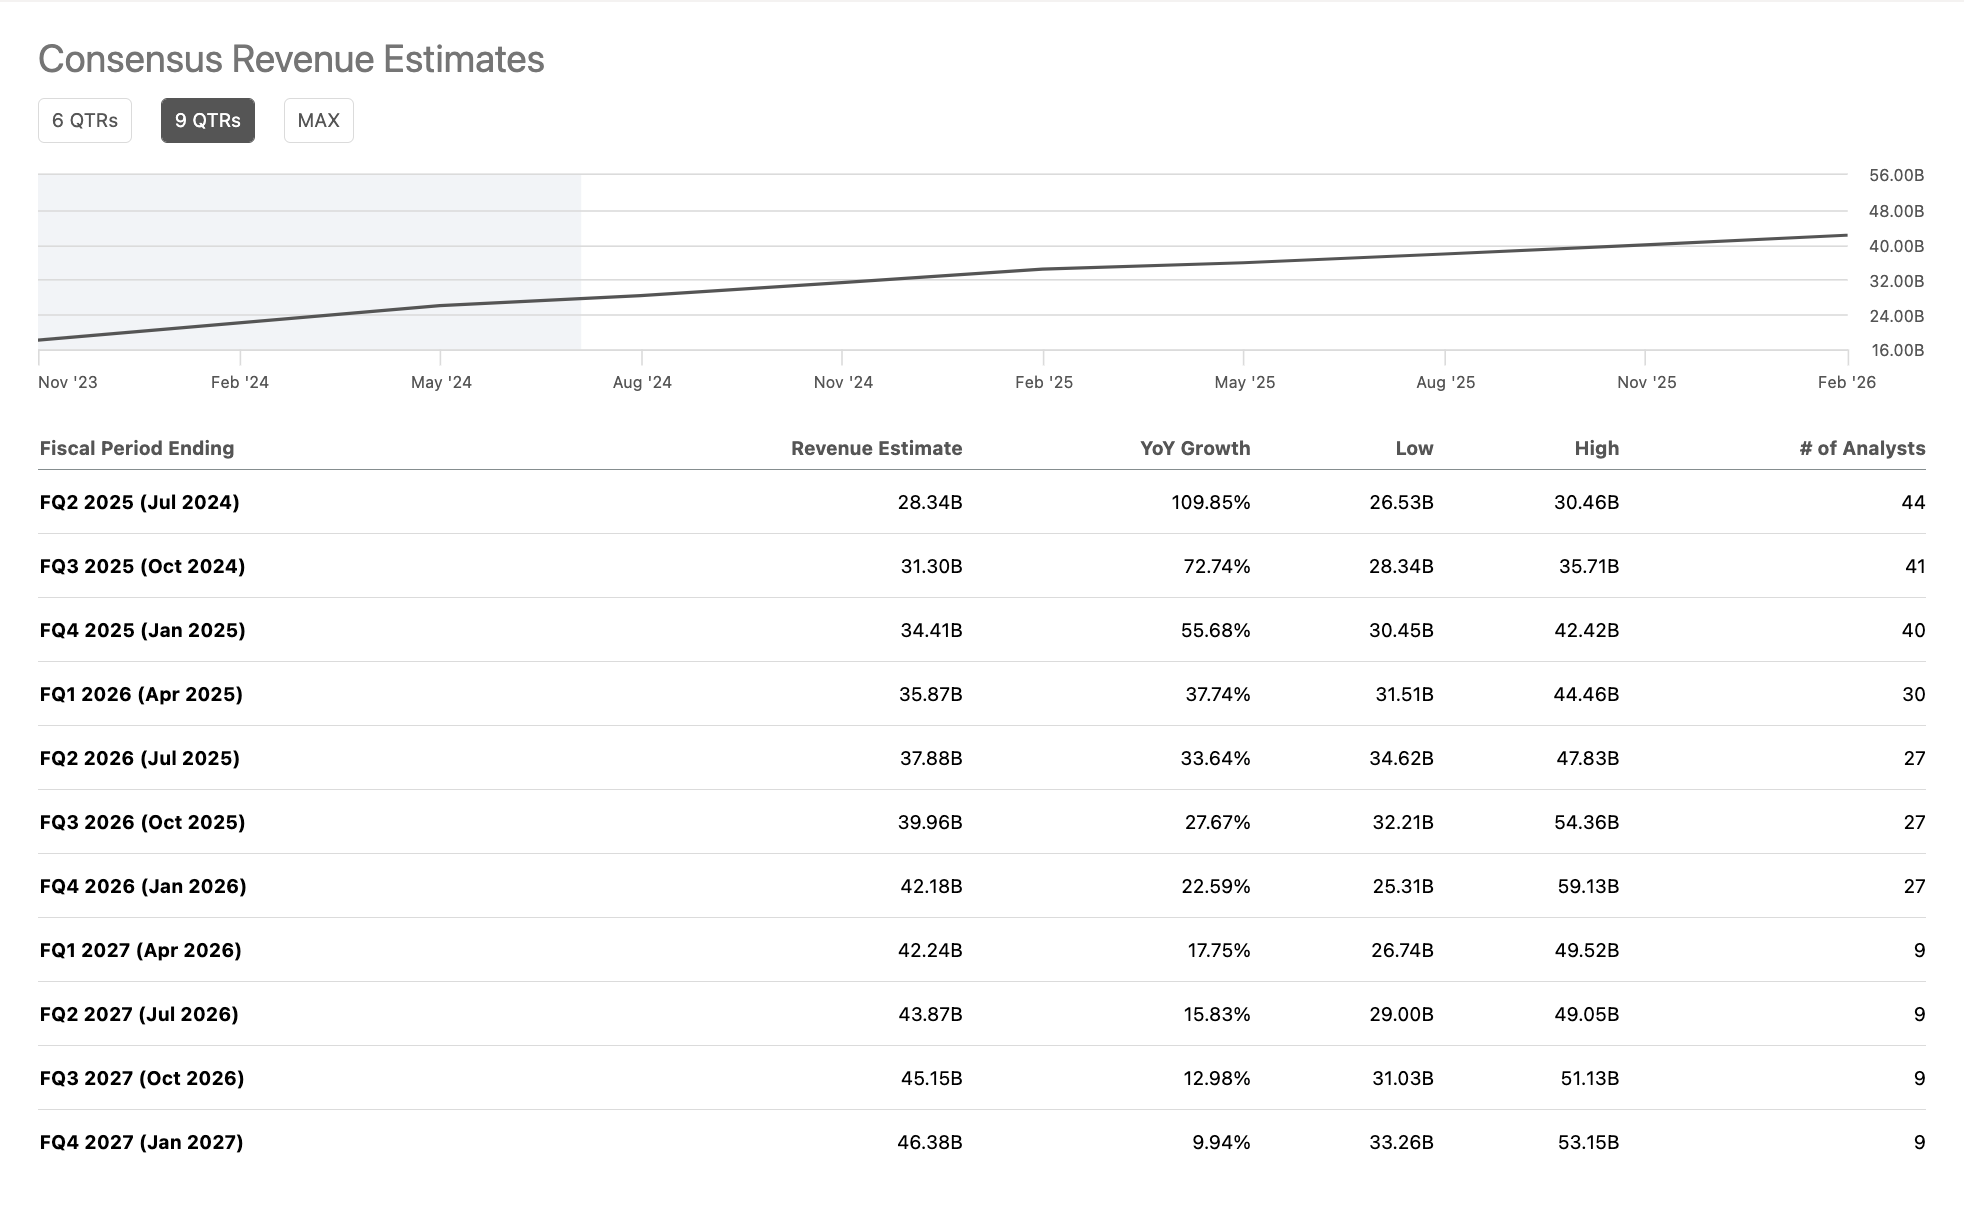Click the 33.26B low estimate
This screenshot has width=1964, height=1206.
click(1401, 1142)
